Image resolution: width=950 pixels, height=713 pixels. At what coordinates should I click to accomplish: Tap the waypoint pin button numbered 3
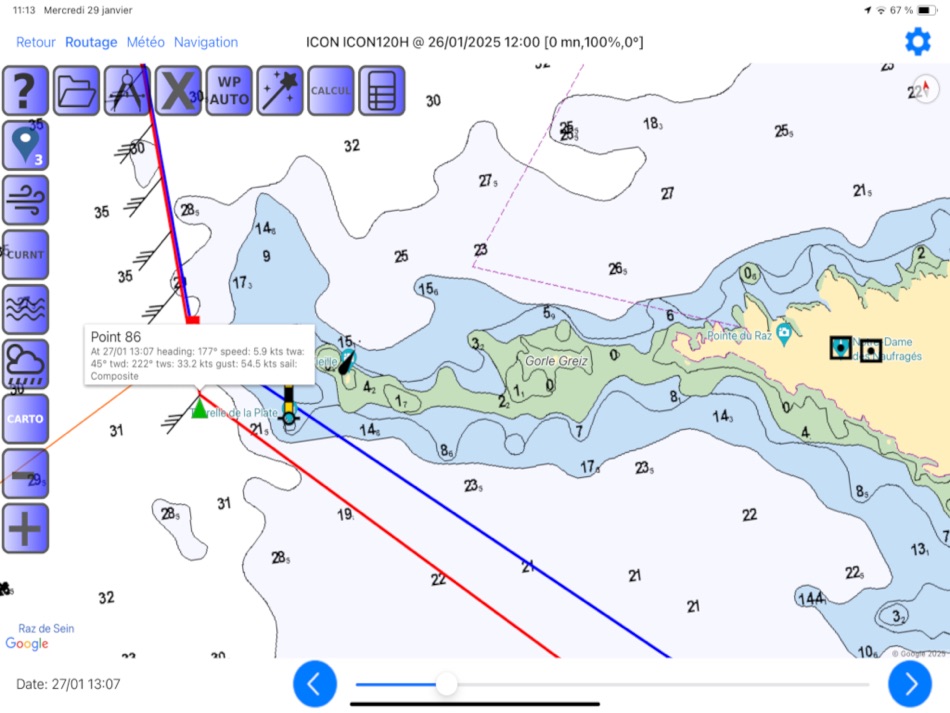click(x=25, y=145)
